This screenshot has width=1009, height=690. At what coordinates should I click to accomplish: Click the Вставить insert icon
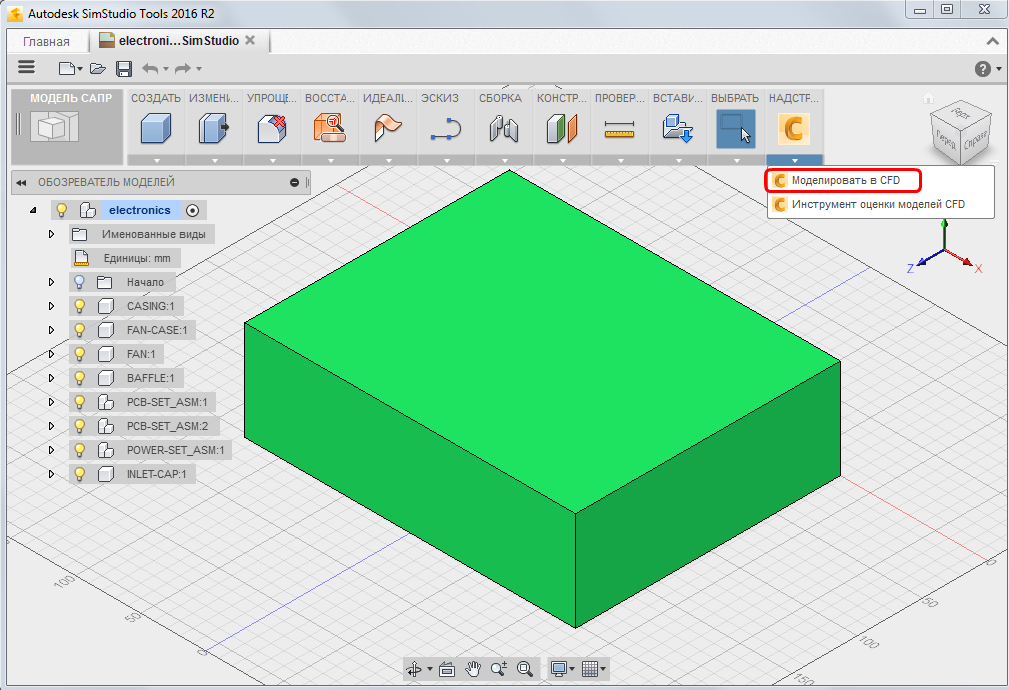pos(678,127)
